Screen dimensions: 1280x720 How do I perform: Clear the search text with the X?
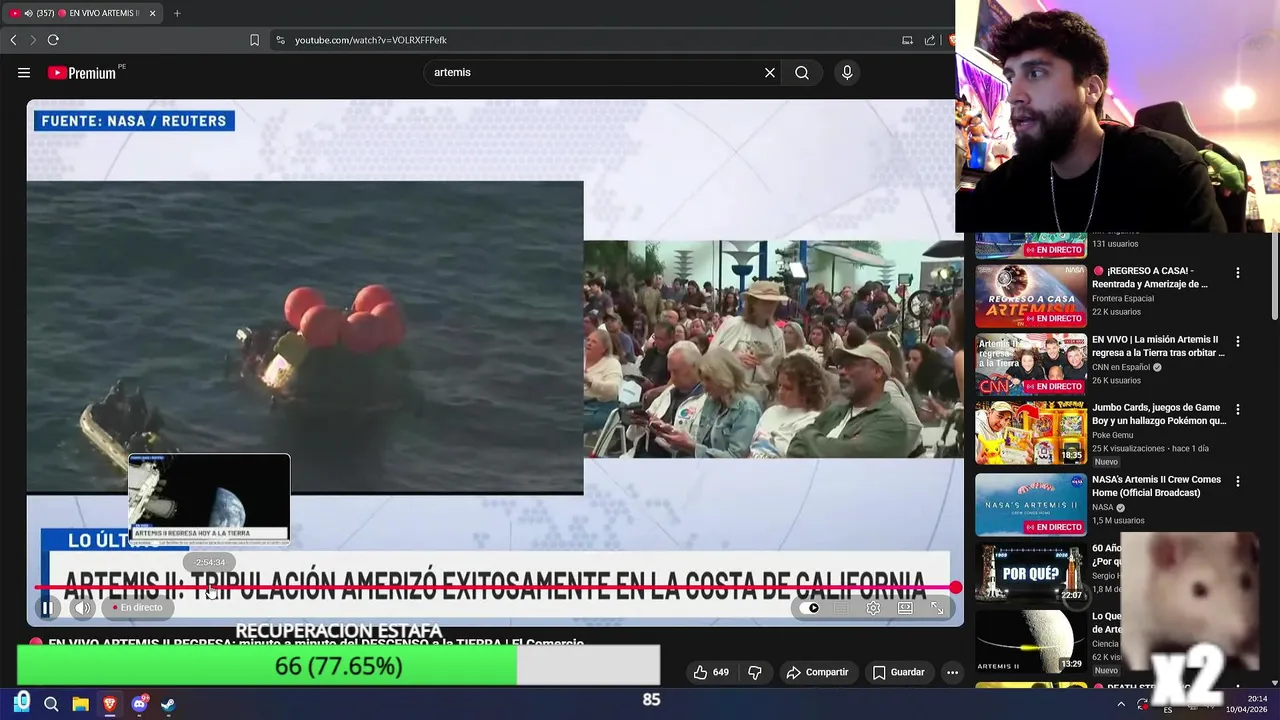(770, 72)
